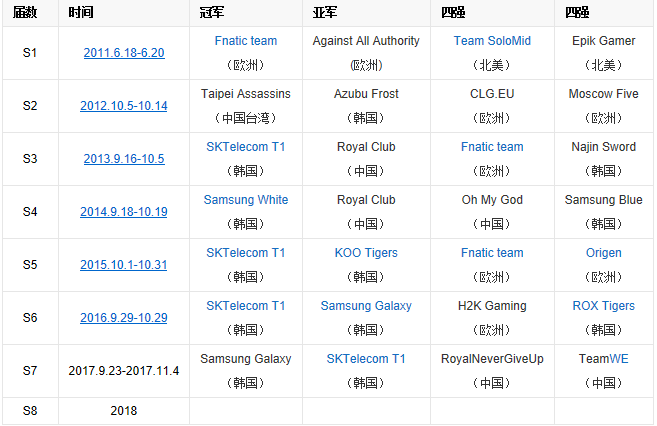Follow the 2013.9.16-10.5 date link
The width and height of the screenshot is (657, 426).
124,159
